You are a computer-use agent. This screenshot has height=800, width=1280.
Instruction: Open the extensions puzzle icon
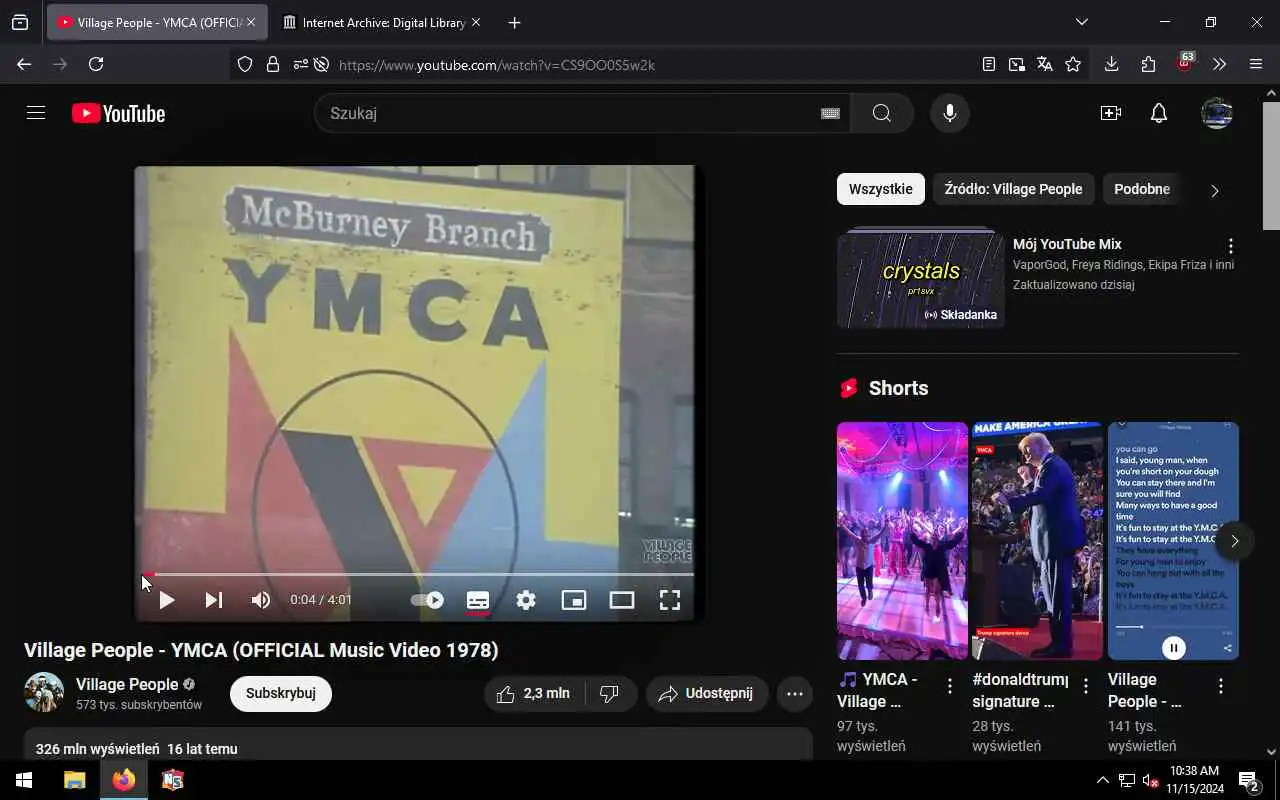pos(1148,64)
